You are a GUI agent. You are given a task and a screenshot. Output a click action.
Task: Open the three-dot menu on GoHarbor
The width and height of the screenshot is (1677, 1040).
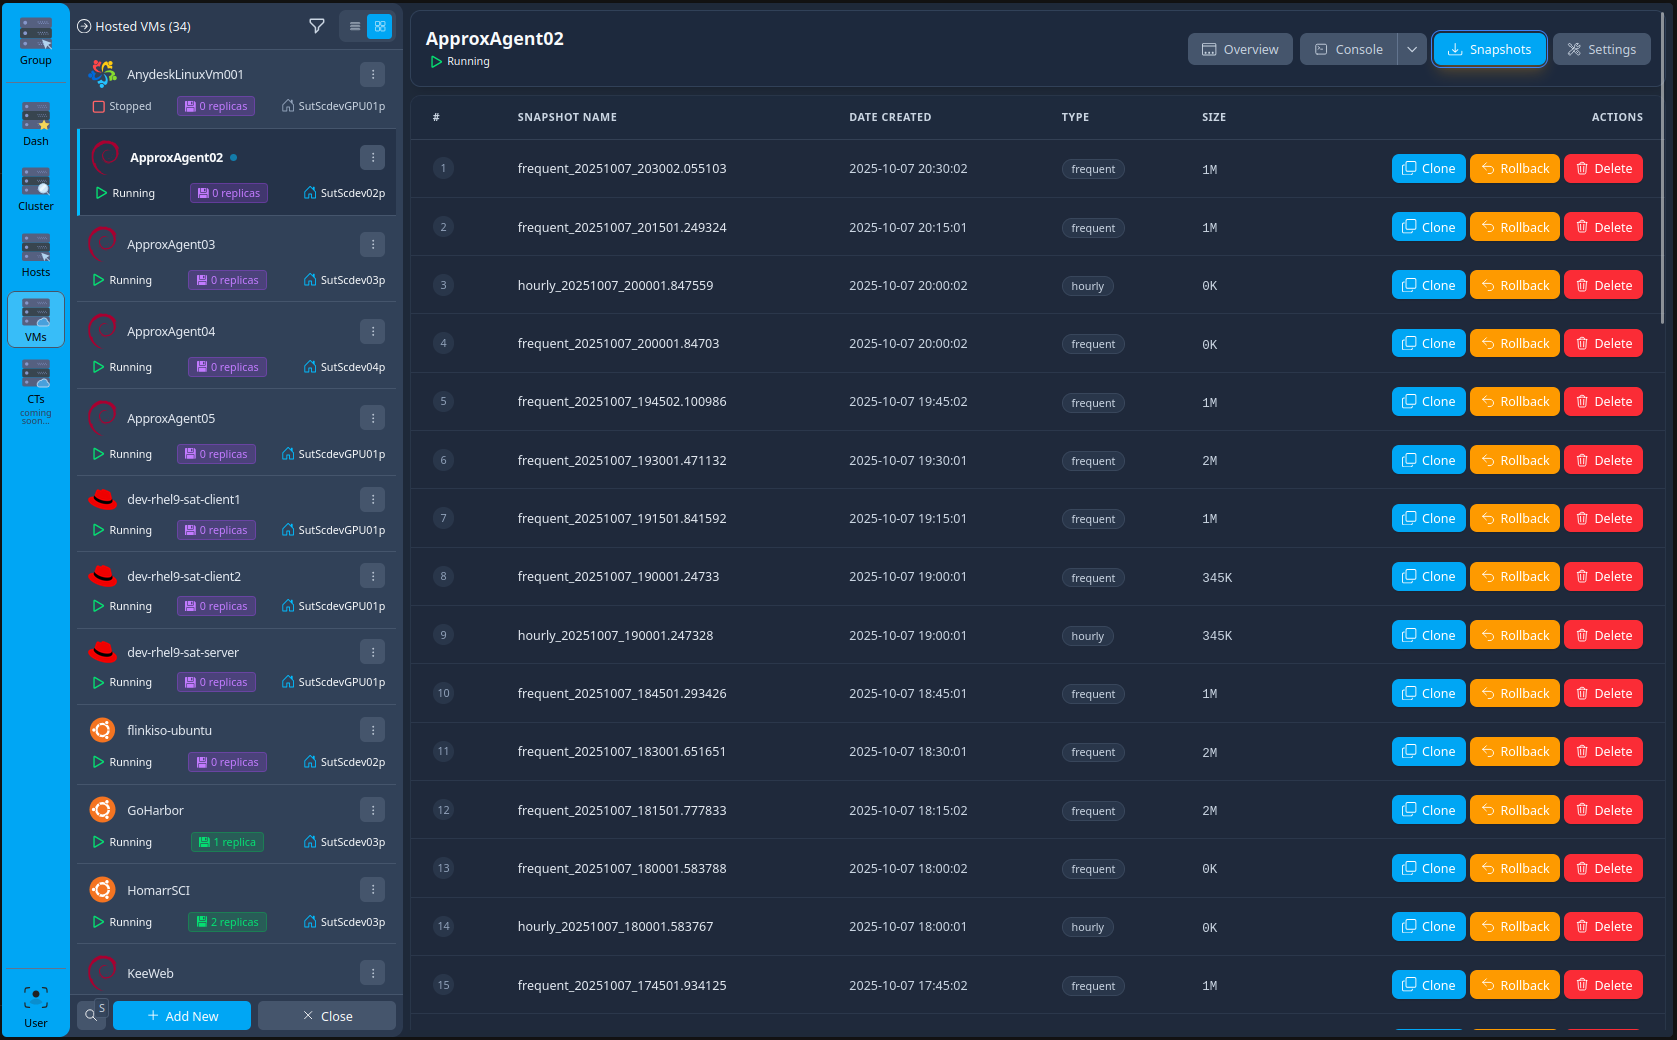(373, 809)
